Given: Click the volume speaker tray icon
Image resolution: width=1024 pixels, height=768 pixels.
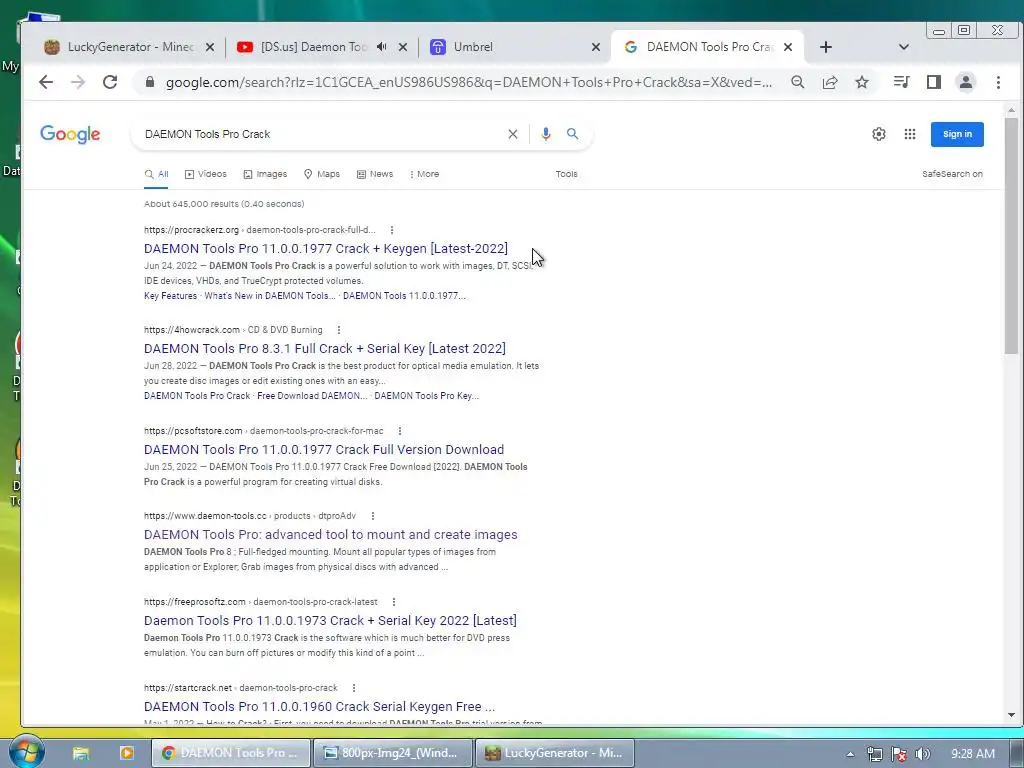Looking at the screenshot, I should pyautogui.click(x=922, y=754).
